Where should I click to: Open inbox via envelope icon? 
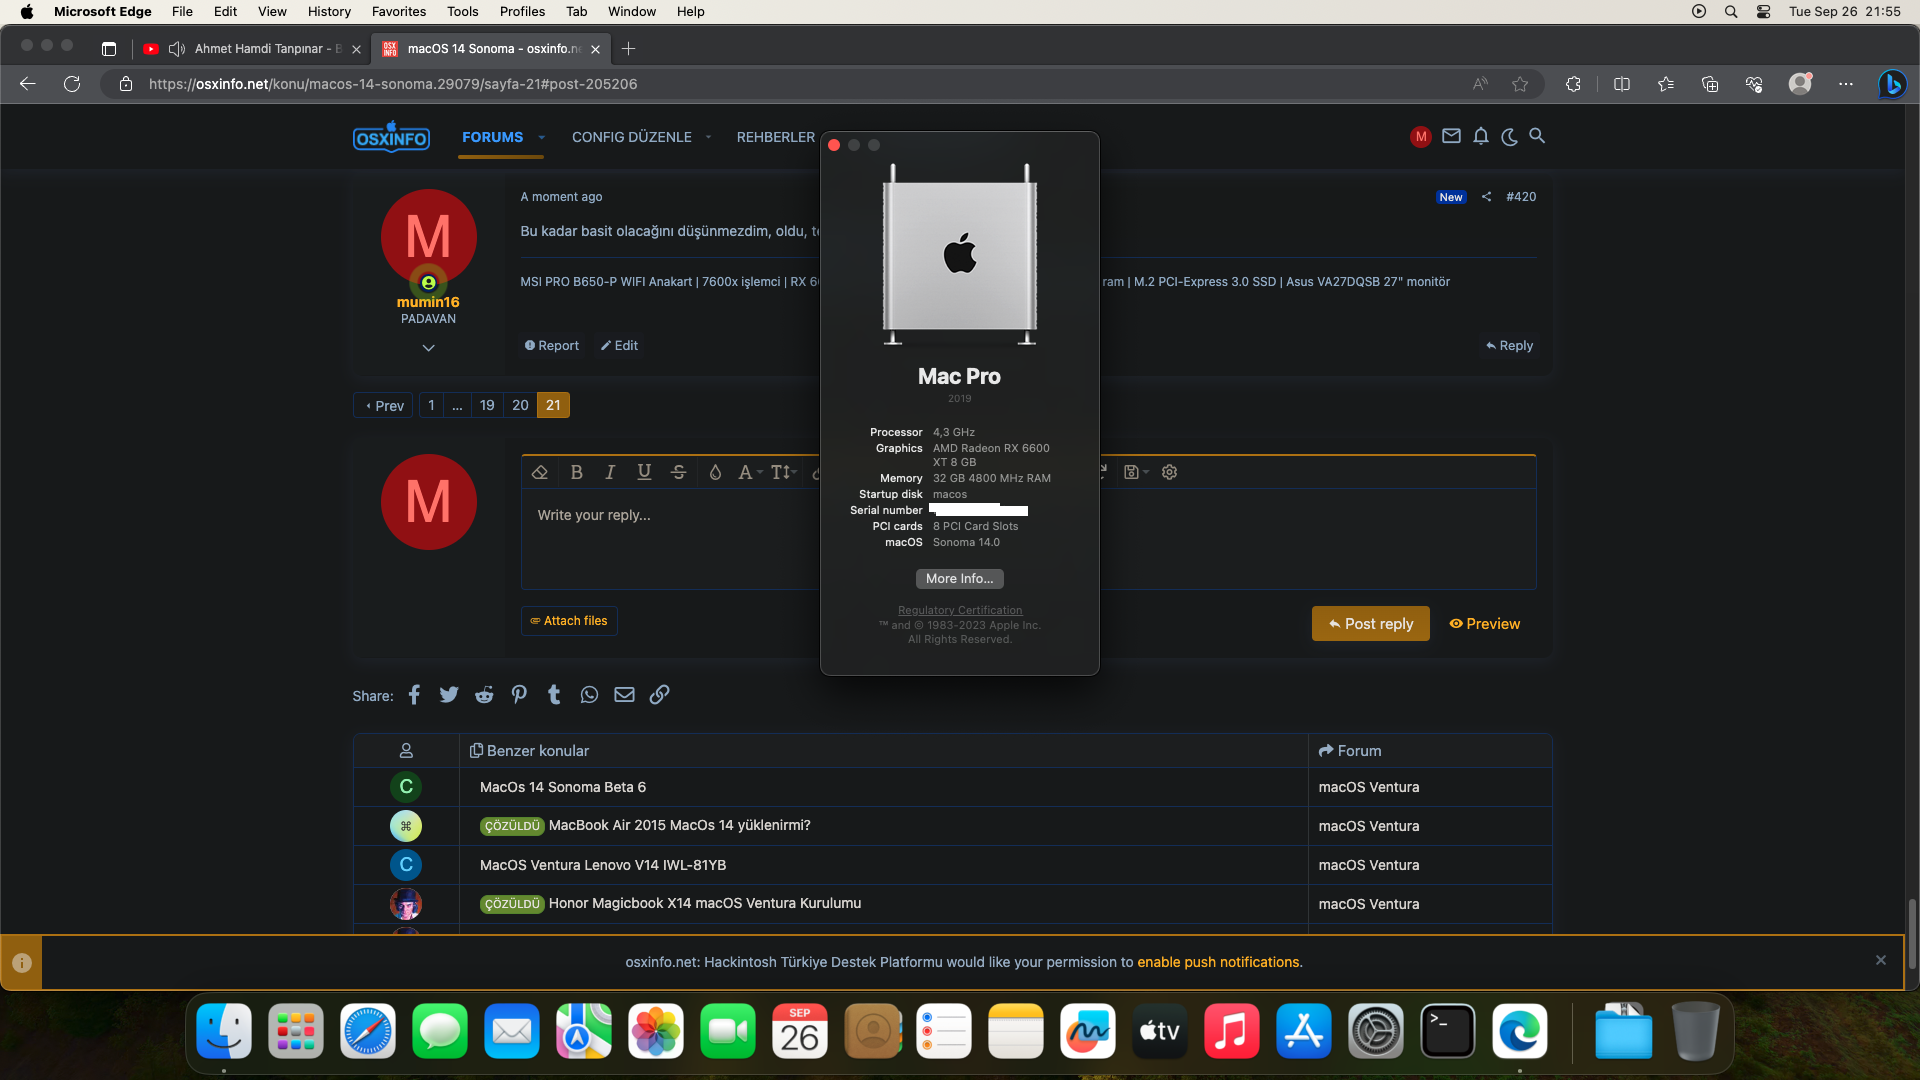(x=1452, y=136)
